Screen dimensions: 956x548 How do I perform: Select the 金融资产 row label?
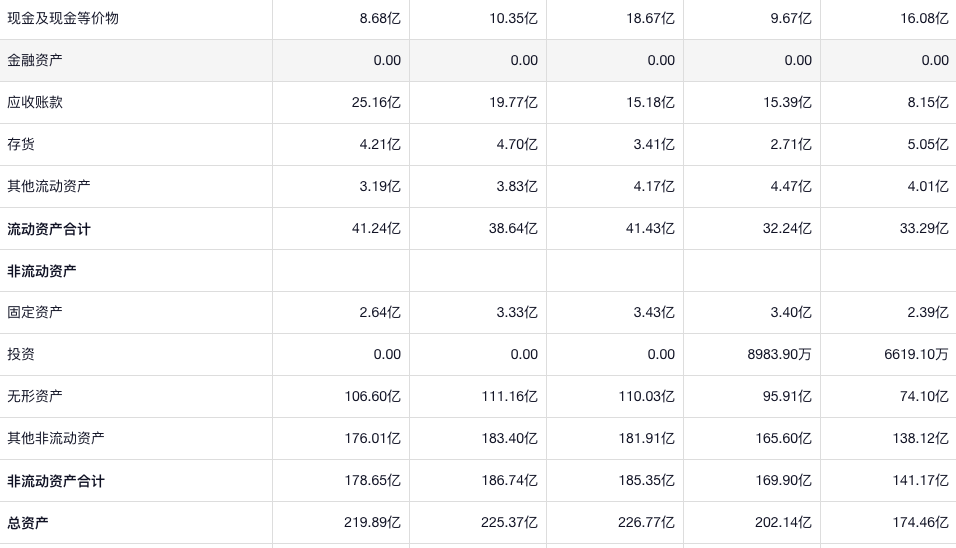tap(35, 60)
